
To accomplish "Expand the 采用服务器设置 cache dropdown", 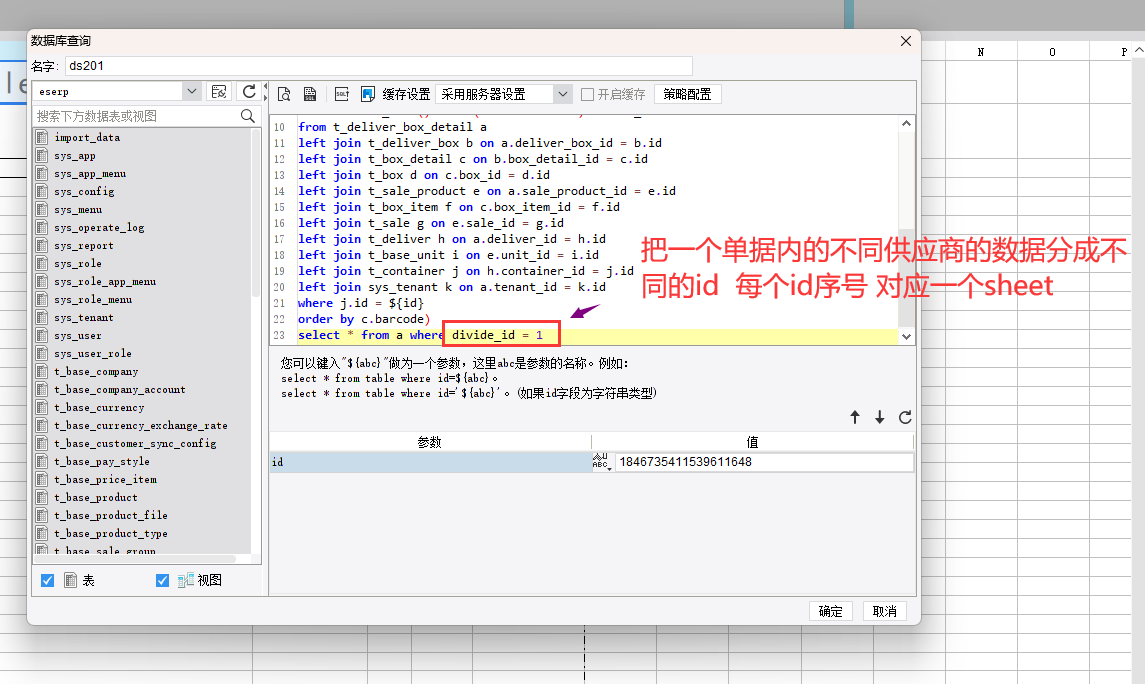I will tap(563, 94).
